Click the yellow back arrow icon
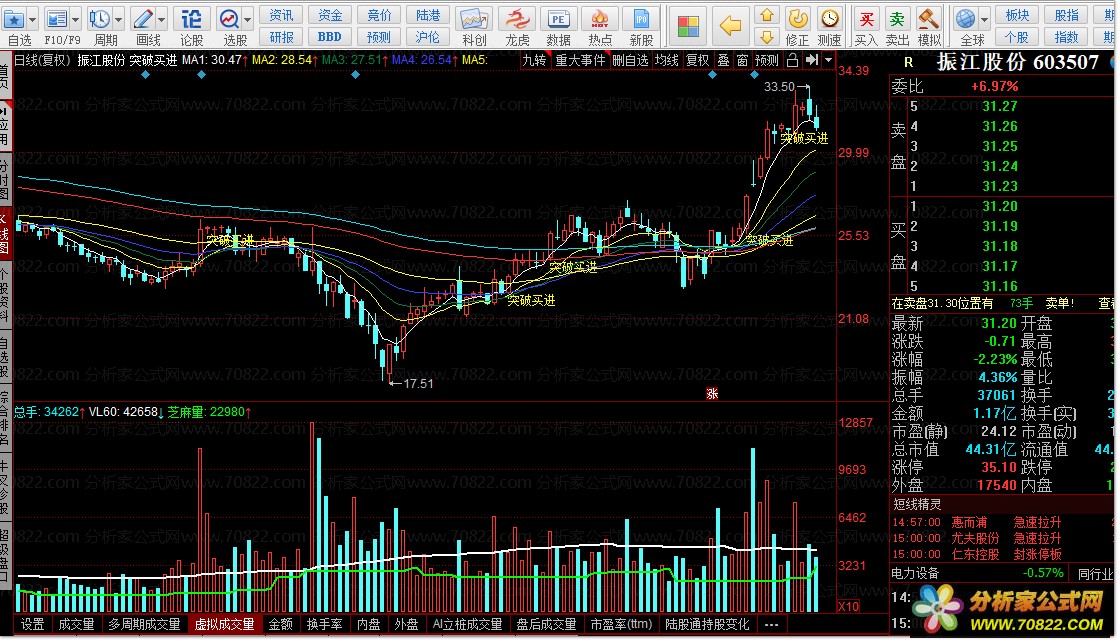The image size is (1120, 641). (x=730, y=26)
